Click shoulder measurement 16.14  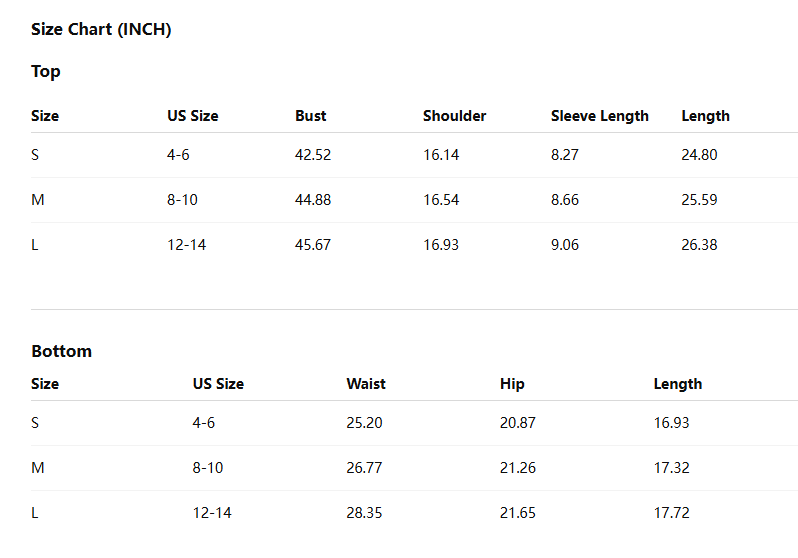pyautogui.click(x=441, y=155)
